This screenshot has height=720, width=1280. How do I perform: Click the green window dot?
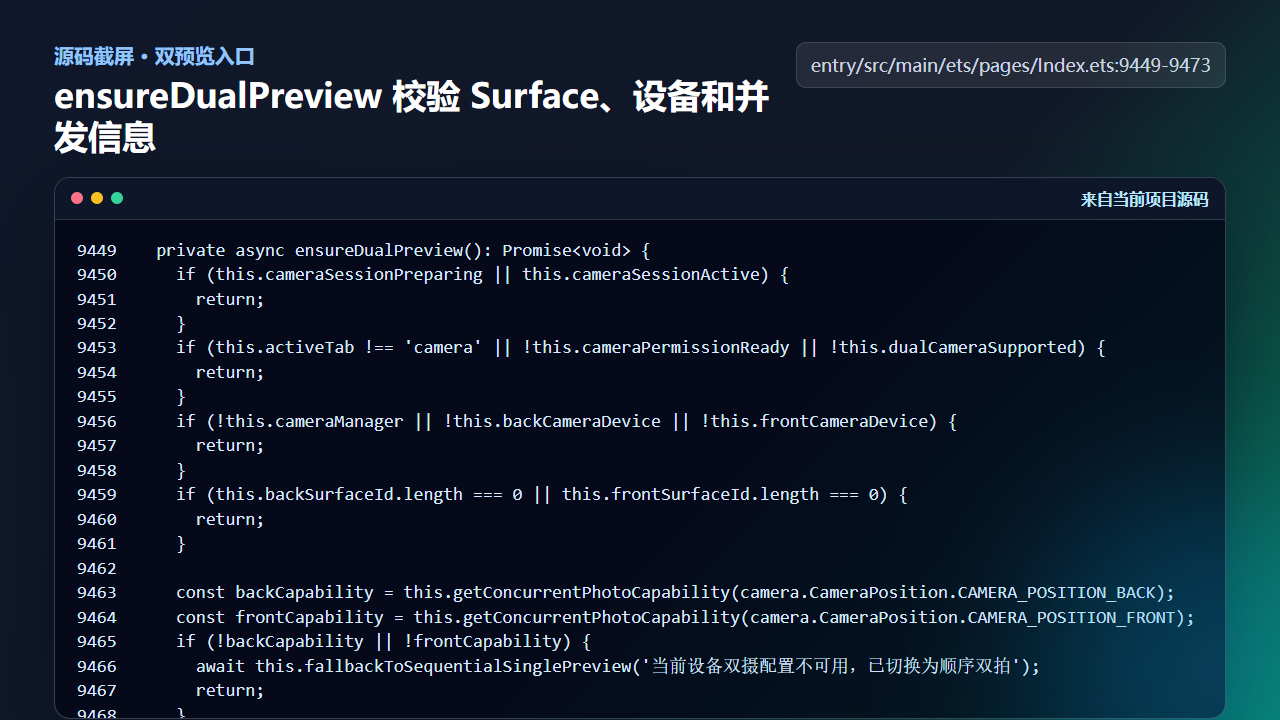[117, 198]
